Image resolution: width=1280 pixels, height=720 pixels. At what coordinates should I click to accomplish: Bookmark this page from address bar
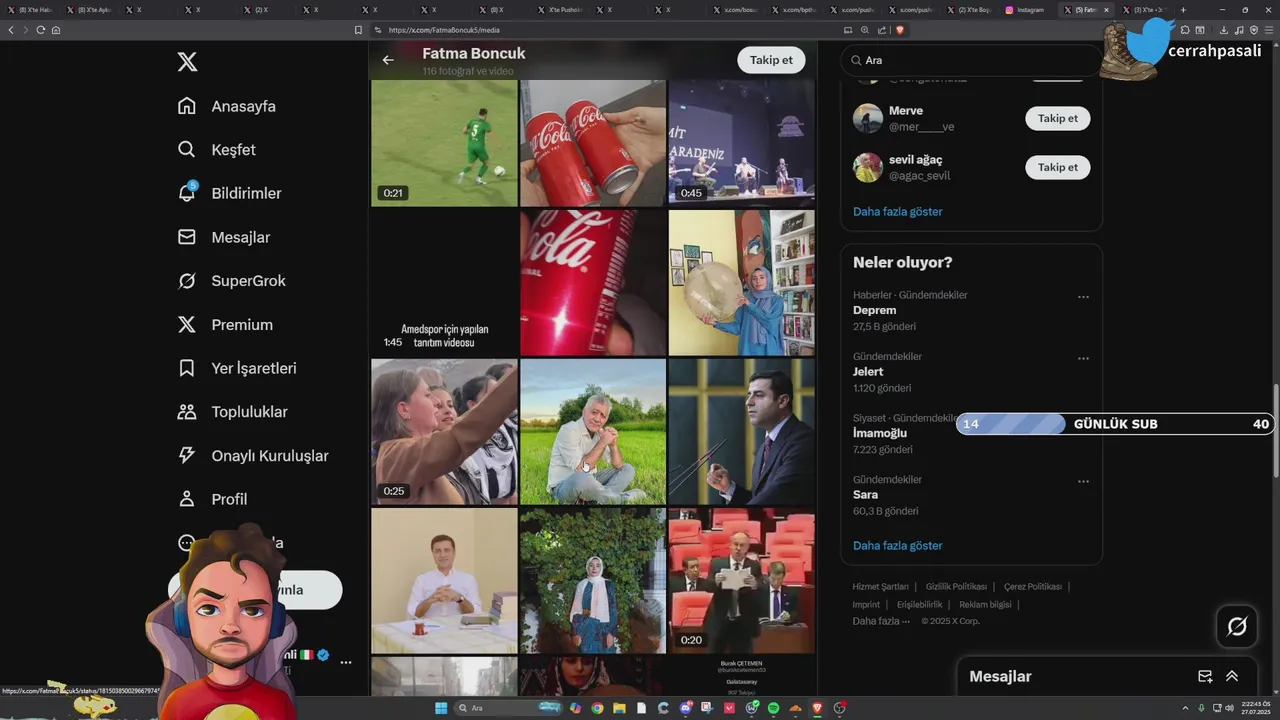tap(358, 30)
